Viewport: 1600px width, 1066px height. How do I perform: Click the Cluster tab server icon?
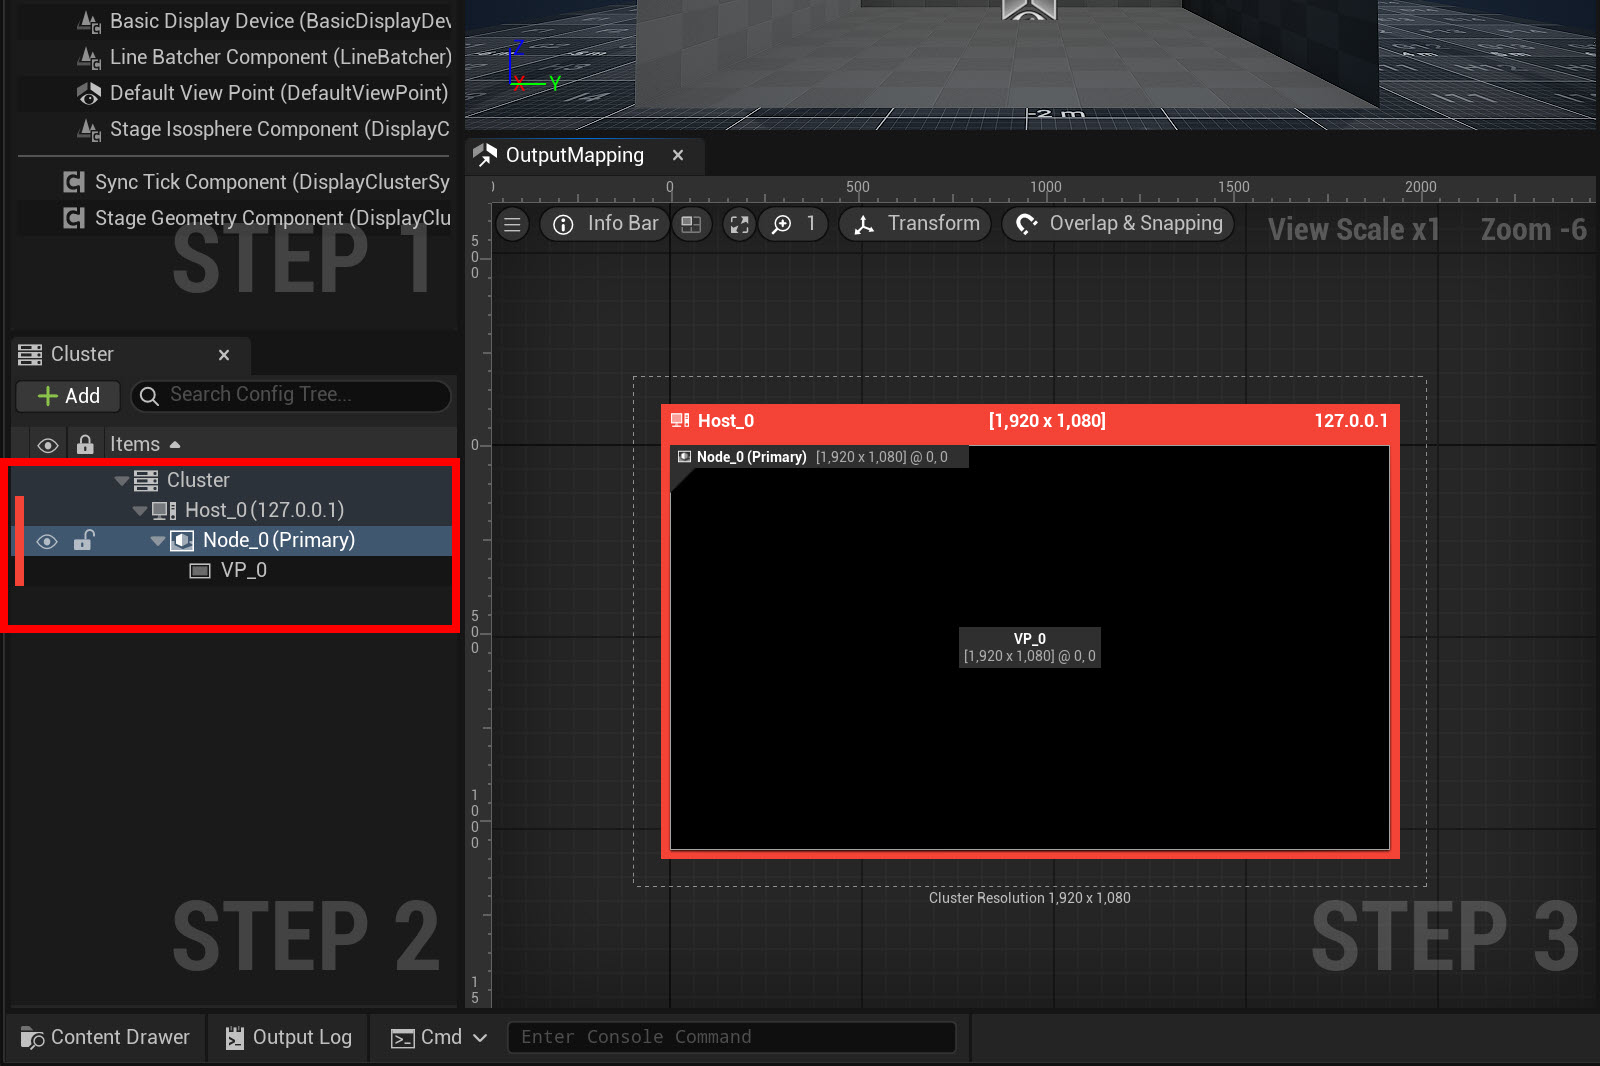point(30,355)
